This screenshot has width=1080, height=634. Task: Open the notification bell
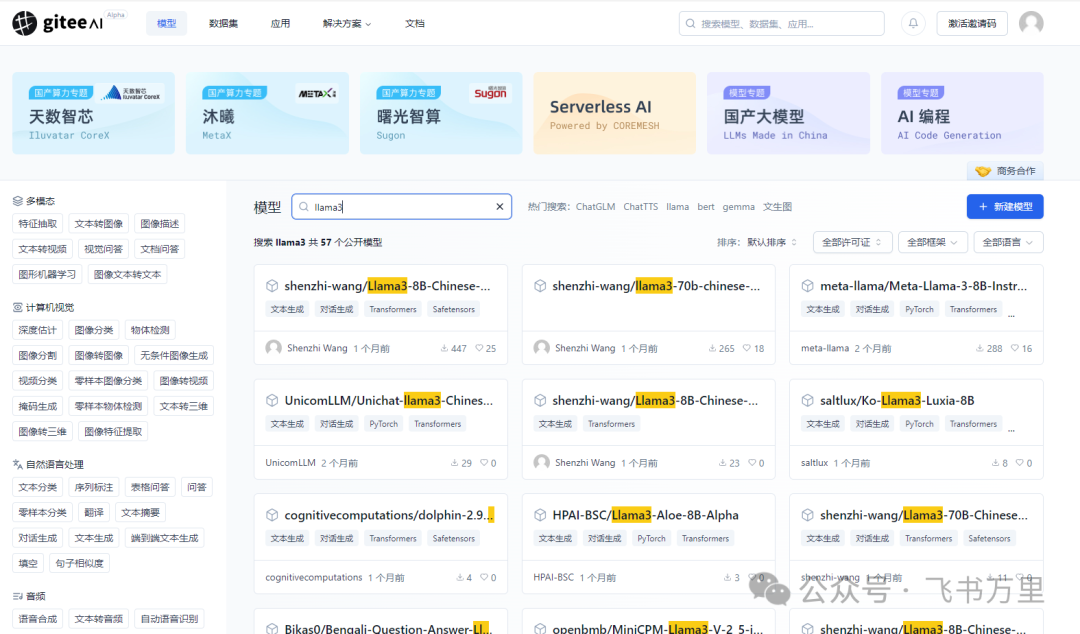(x=913, y=23)
